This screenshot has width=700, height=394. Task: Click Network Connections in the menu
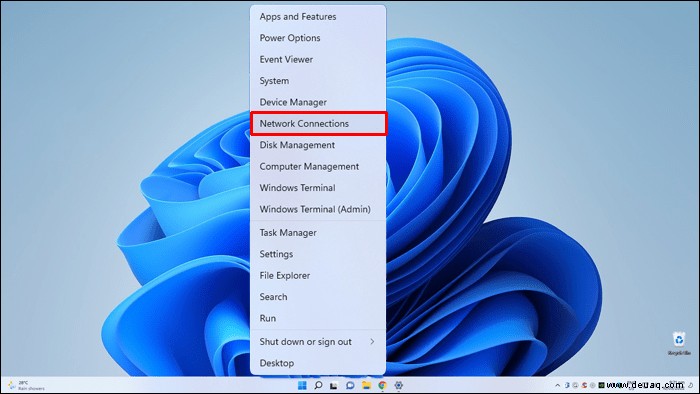[318, 124]
